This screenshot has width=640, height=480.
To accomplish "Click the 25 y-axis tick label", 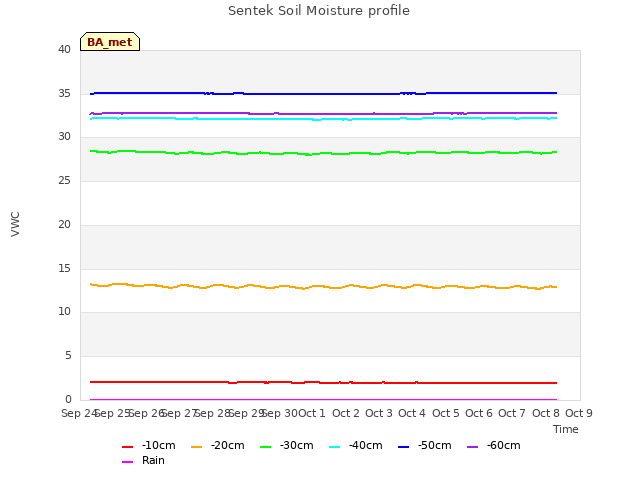I will (x=64, y=180).
